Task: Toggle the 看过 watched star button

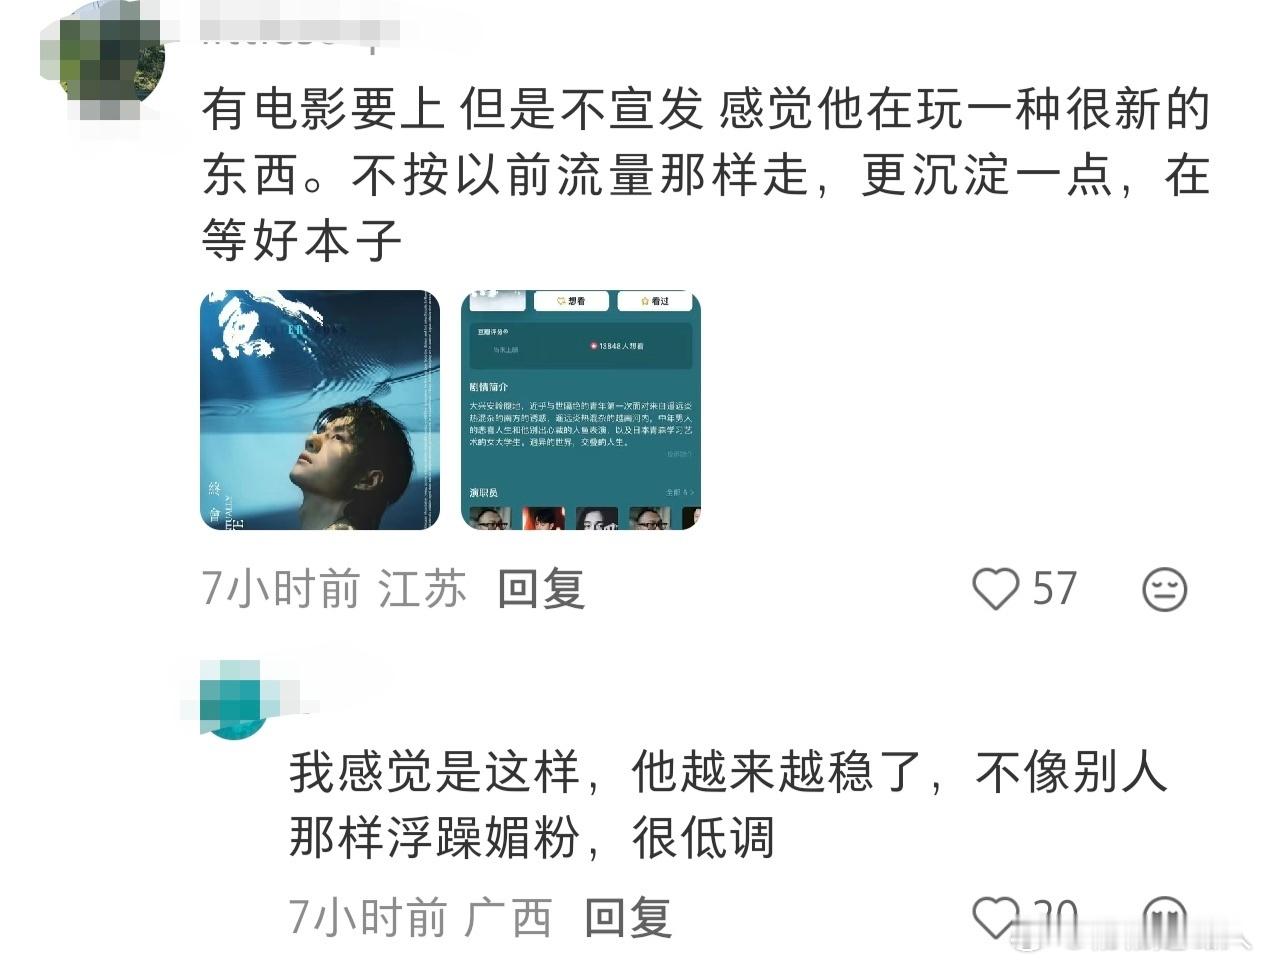Action: coord(655,301)
